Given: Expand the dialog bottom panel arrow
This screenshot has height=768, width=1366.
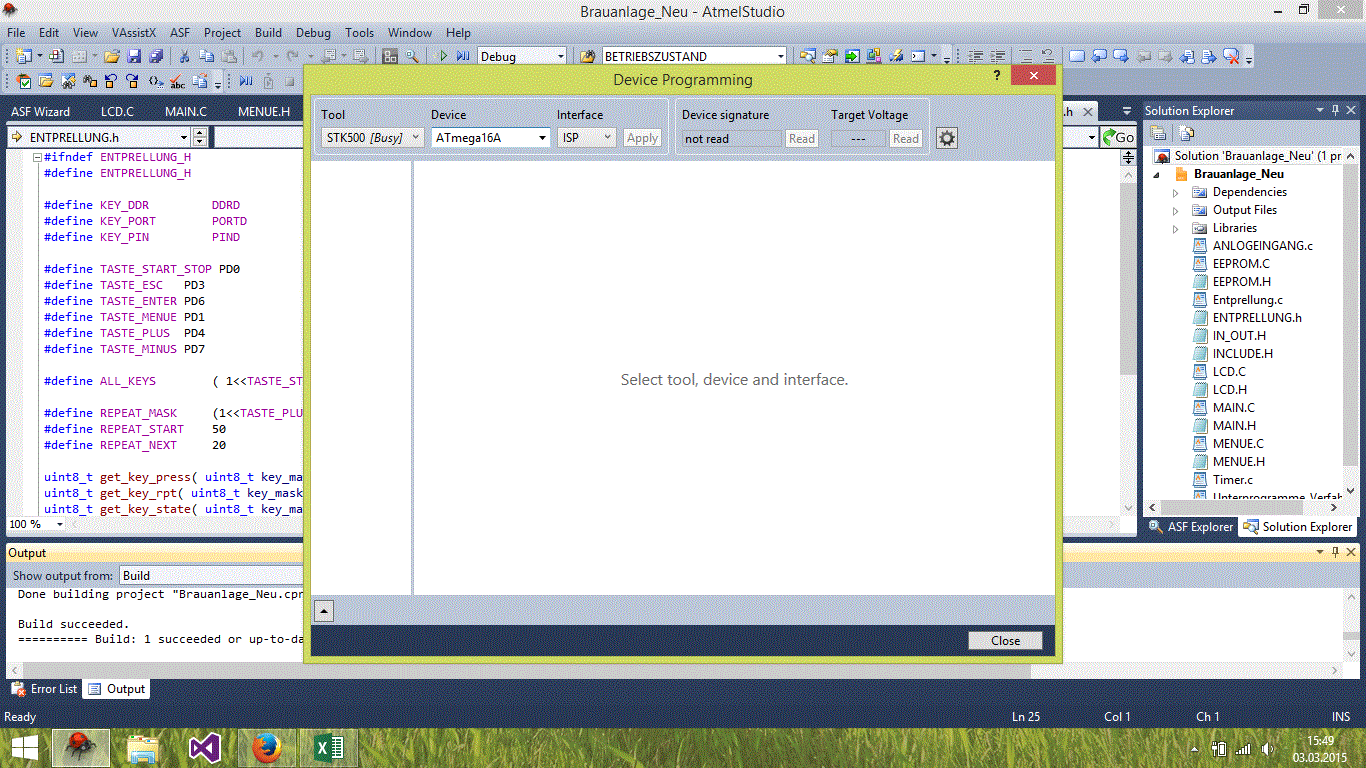Looking at the screenshot, I should 323,610.
